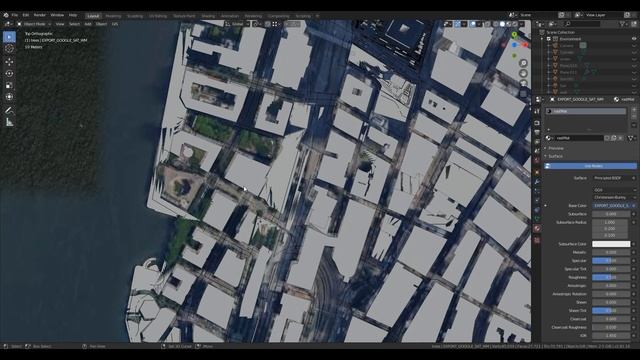
Task: Adjust the Roughness slider
Action: tap(611, 278)
